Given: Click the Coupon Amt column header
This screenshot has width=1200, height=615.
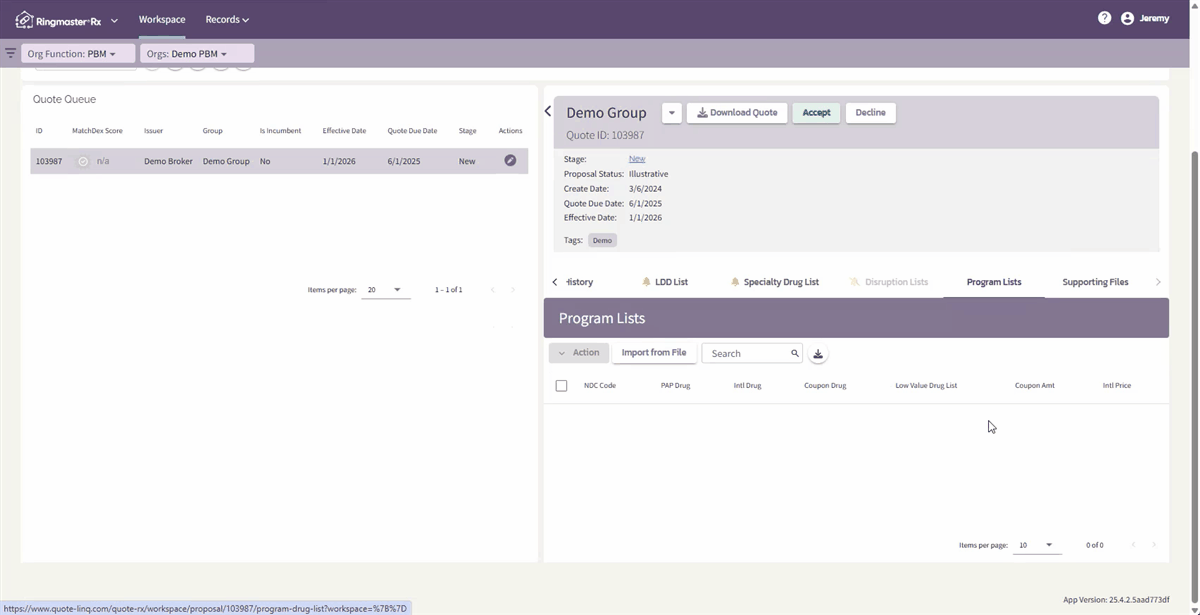Looking at the screenshot, I should (1034, 385).
